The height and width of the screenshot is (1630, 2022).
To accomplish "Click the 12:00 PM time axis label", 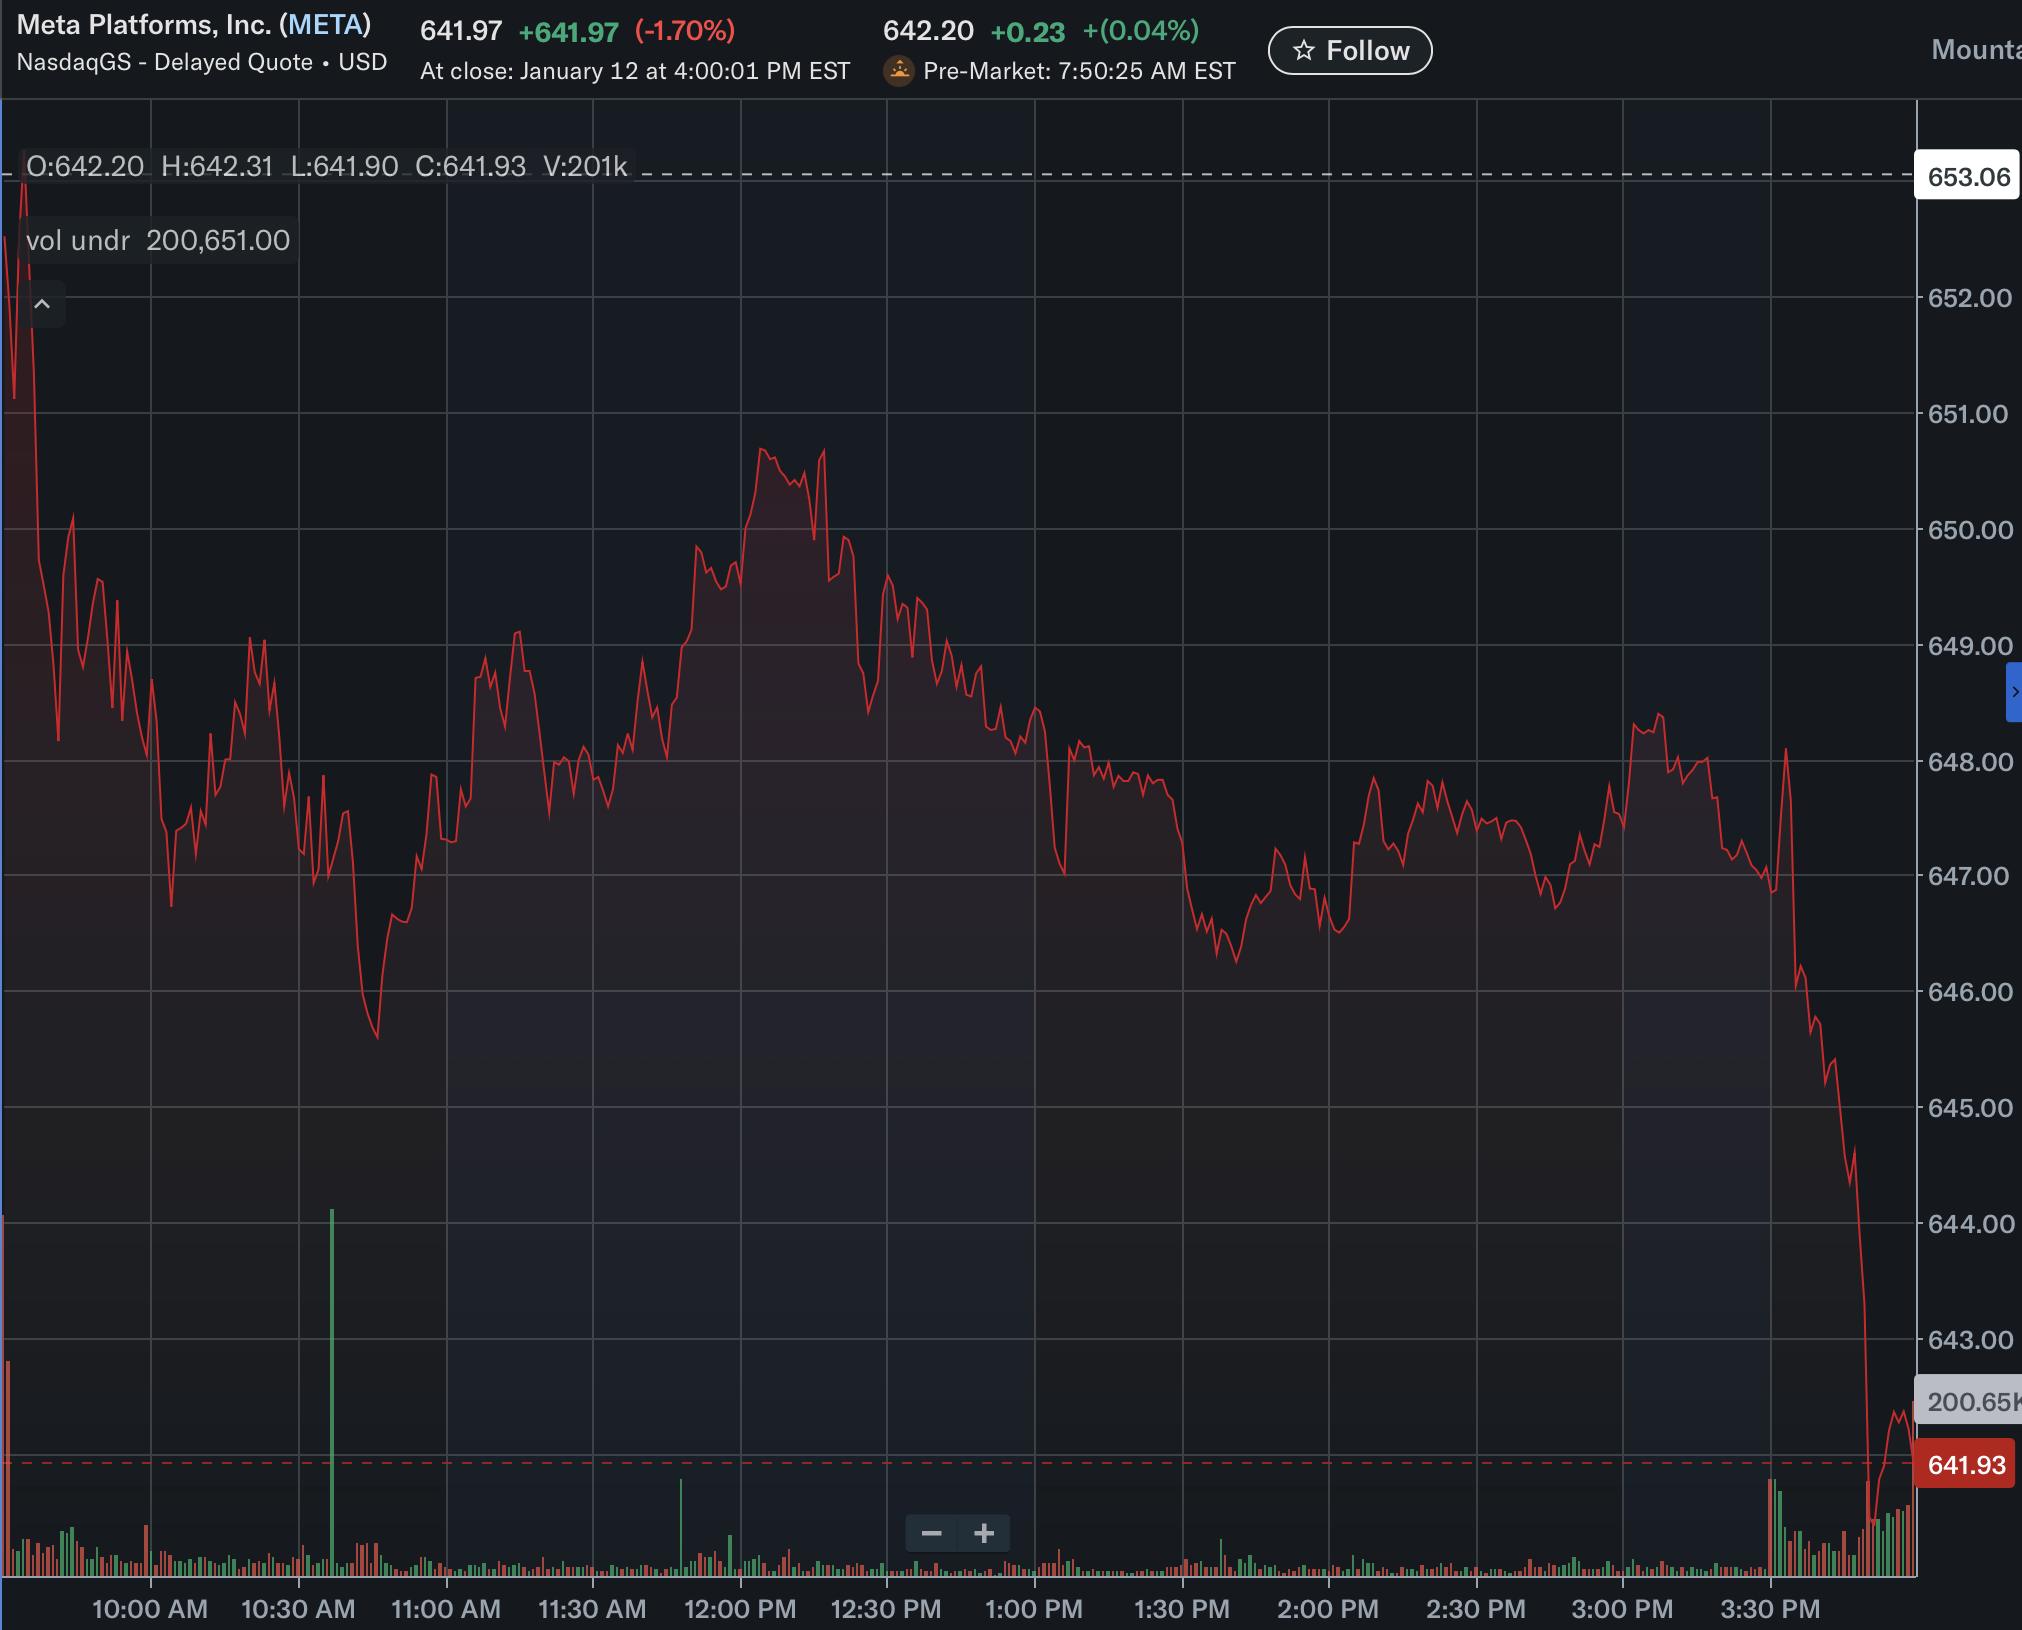I will 740,1609.
